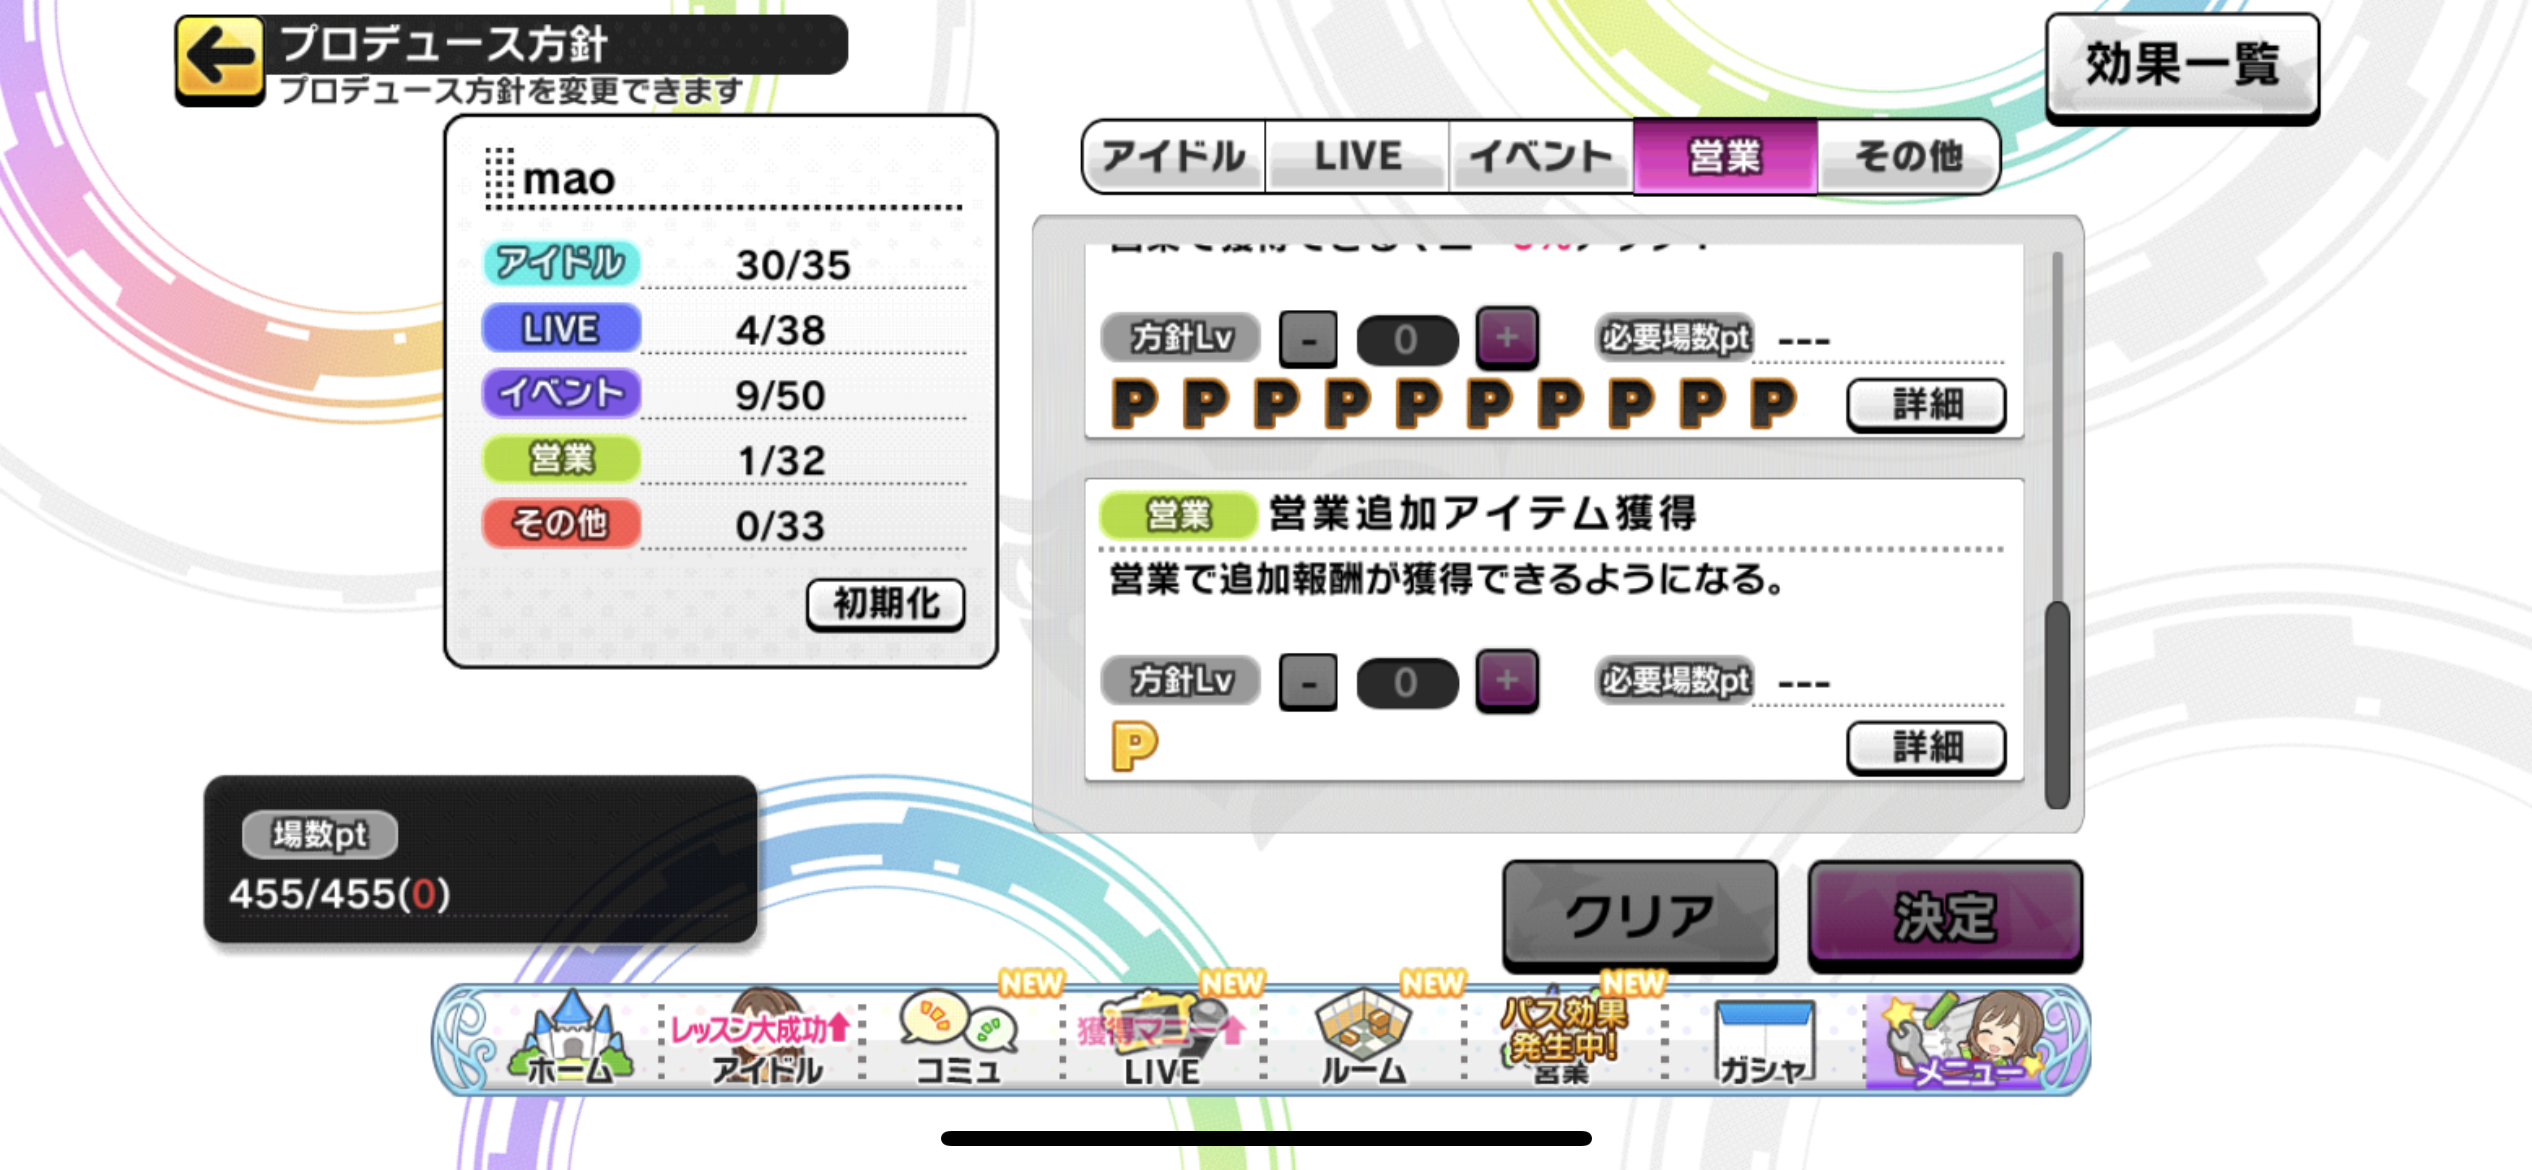Increase 方針Lv for 営業追加アイテム獲得 with plus
The height and width of the screenshot is (1170, 2532).
pos(1507,681)
